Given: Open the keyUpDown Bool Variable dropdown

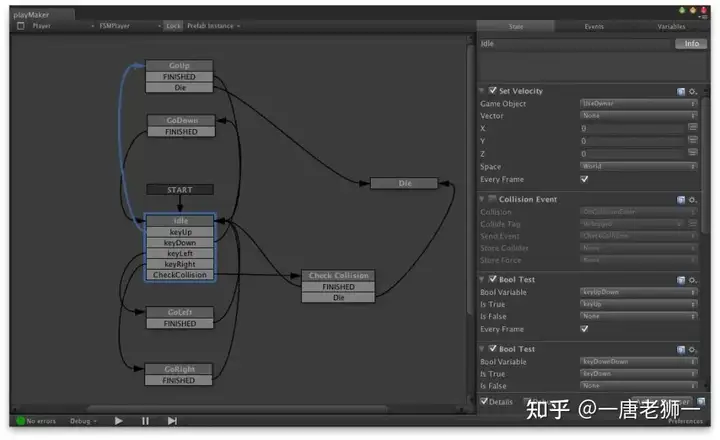Looking at the screenshot, I should [639, 292].
